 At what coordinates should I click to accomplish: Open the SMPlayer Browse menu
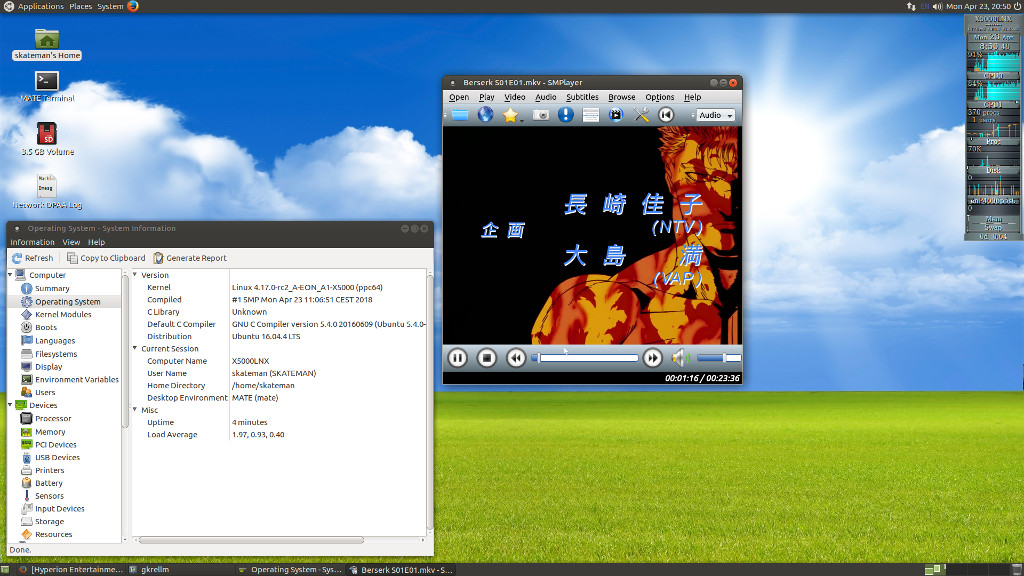click(622, 97)
